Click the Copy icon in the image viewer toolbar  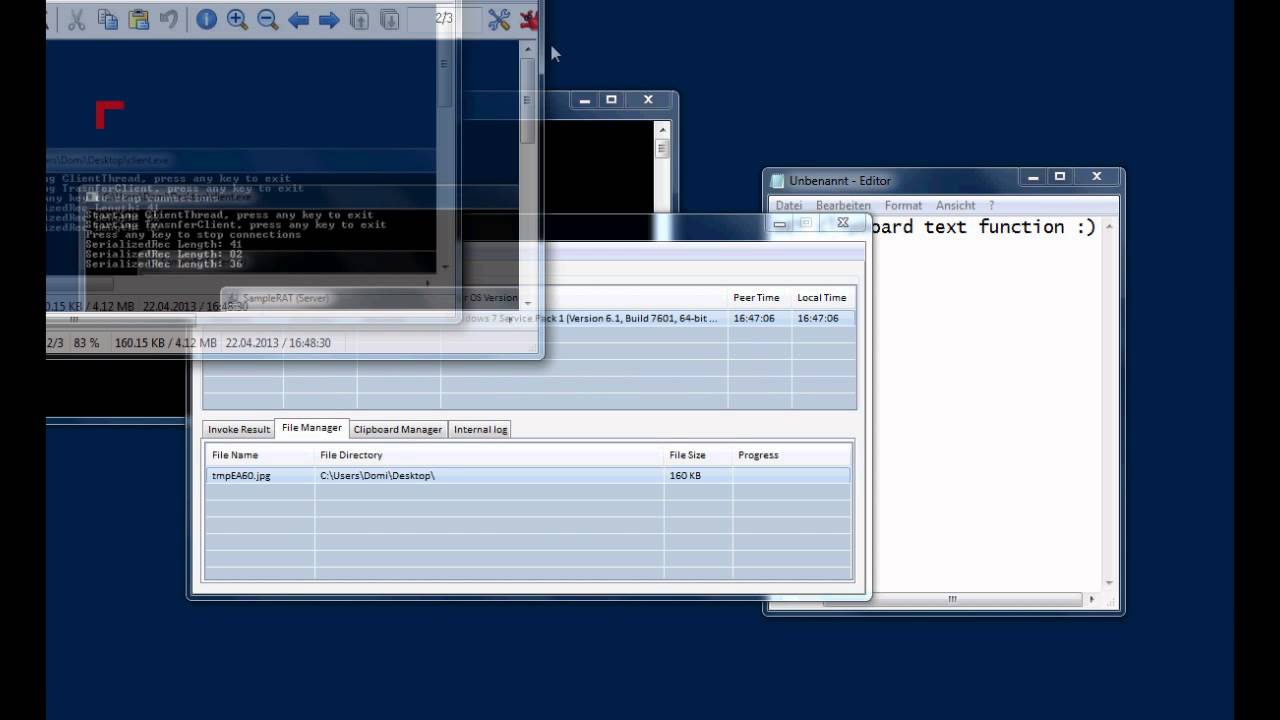[108, 19]
